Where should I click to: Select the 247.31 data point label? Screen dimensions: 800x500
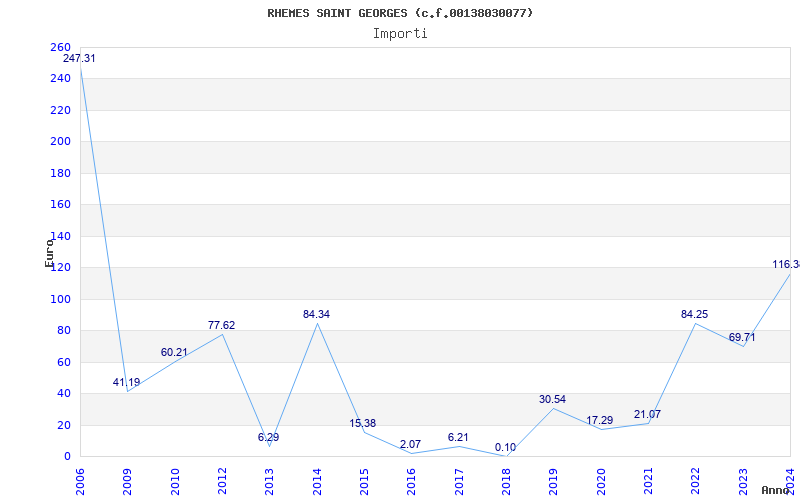[x=80, y=59]
